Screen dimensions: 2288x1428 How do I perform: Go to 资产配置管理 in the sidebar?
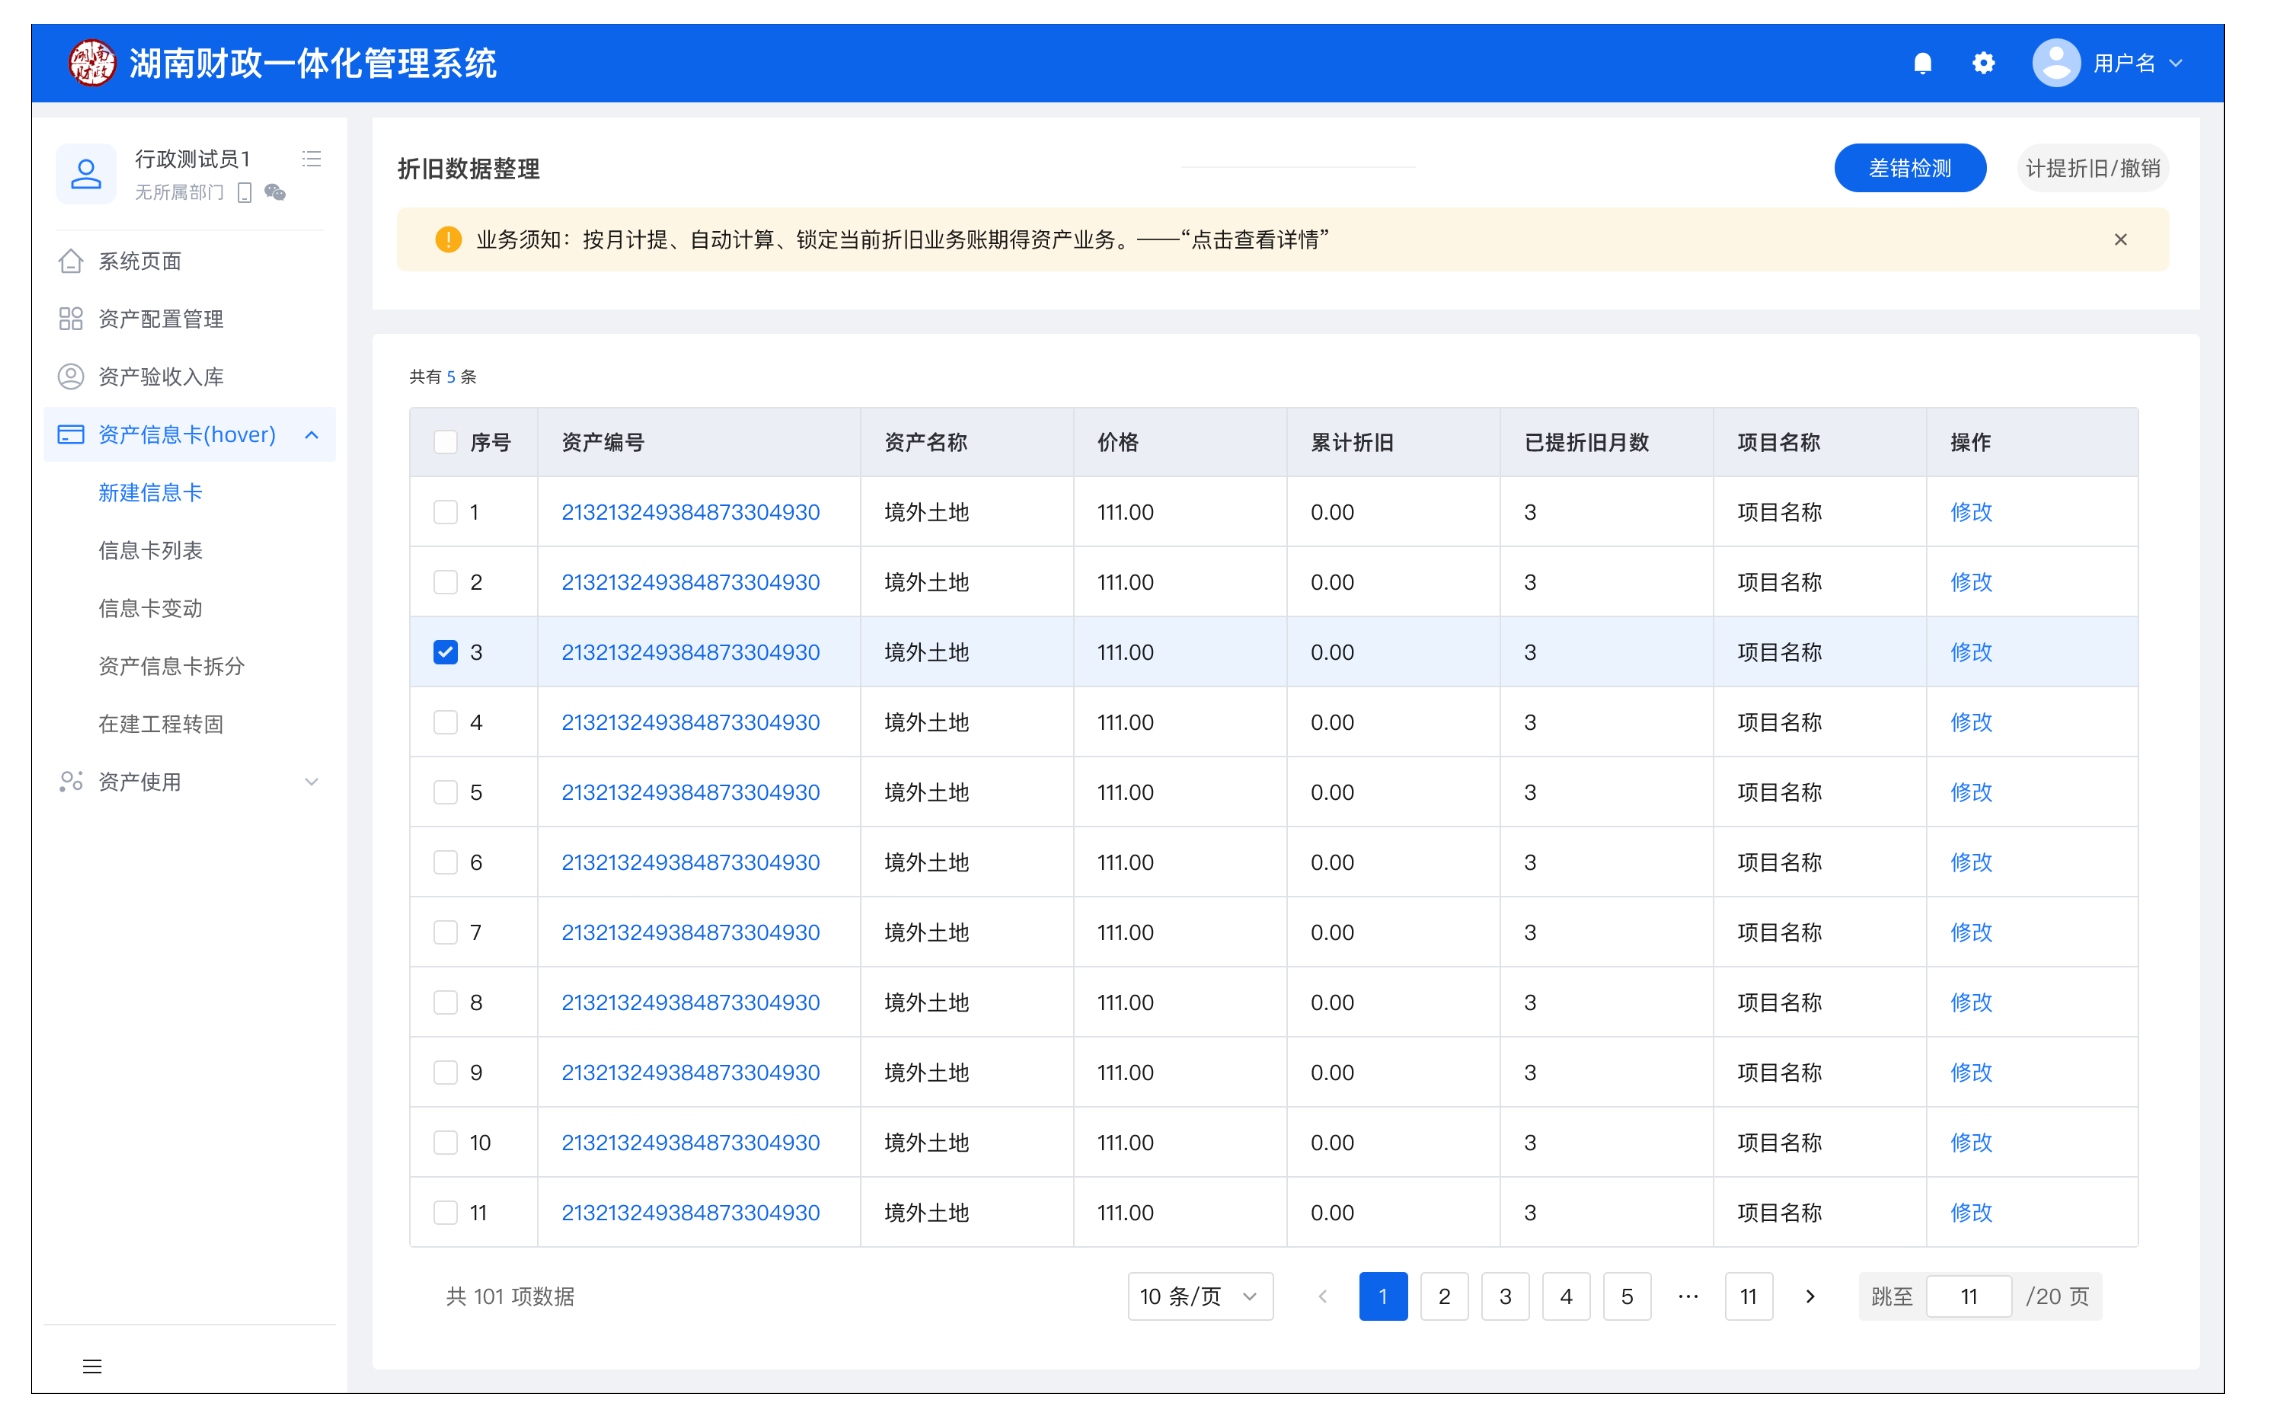tap(160, 319)
